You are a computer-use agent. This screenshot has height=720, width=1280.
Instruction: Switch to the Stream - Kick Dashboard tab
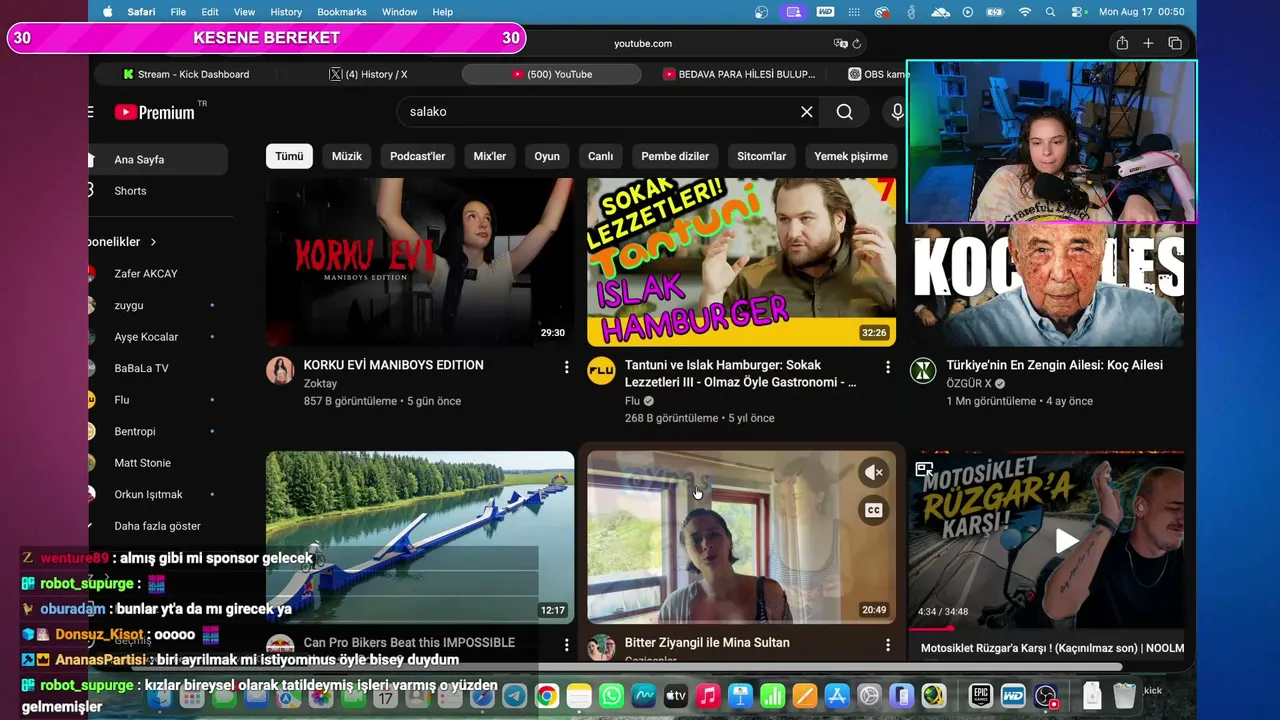pyautogui.click(x=186, y=74)
